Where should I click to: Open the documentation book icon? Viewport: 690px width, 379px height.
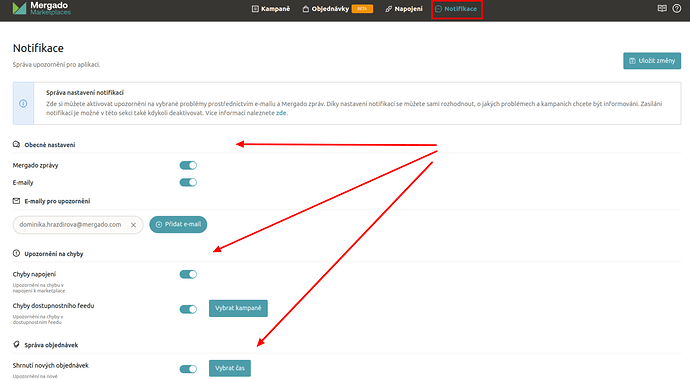click(x=662, y=8)
